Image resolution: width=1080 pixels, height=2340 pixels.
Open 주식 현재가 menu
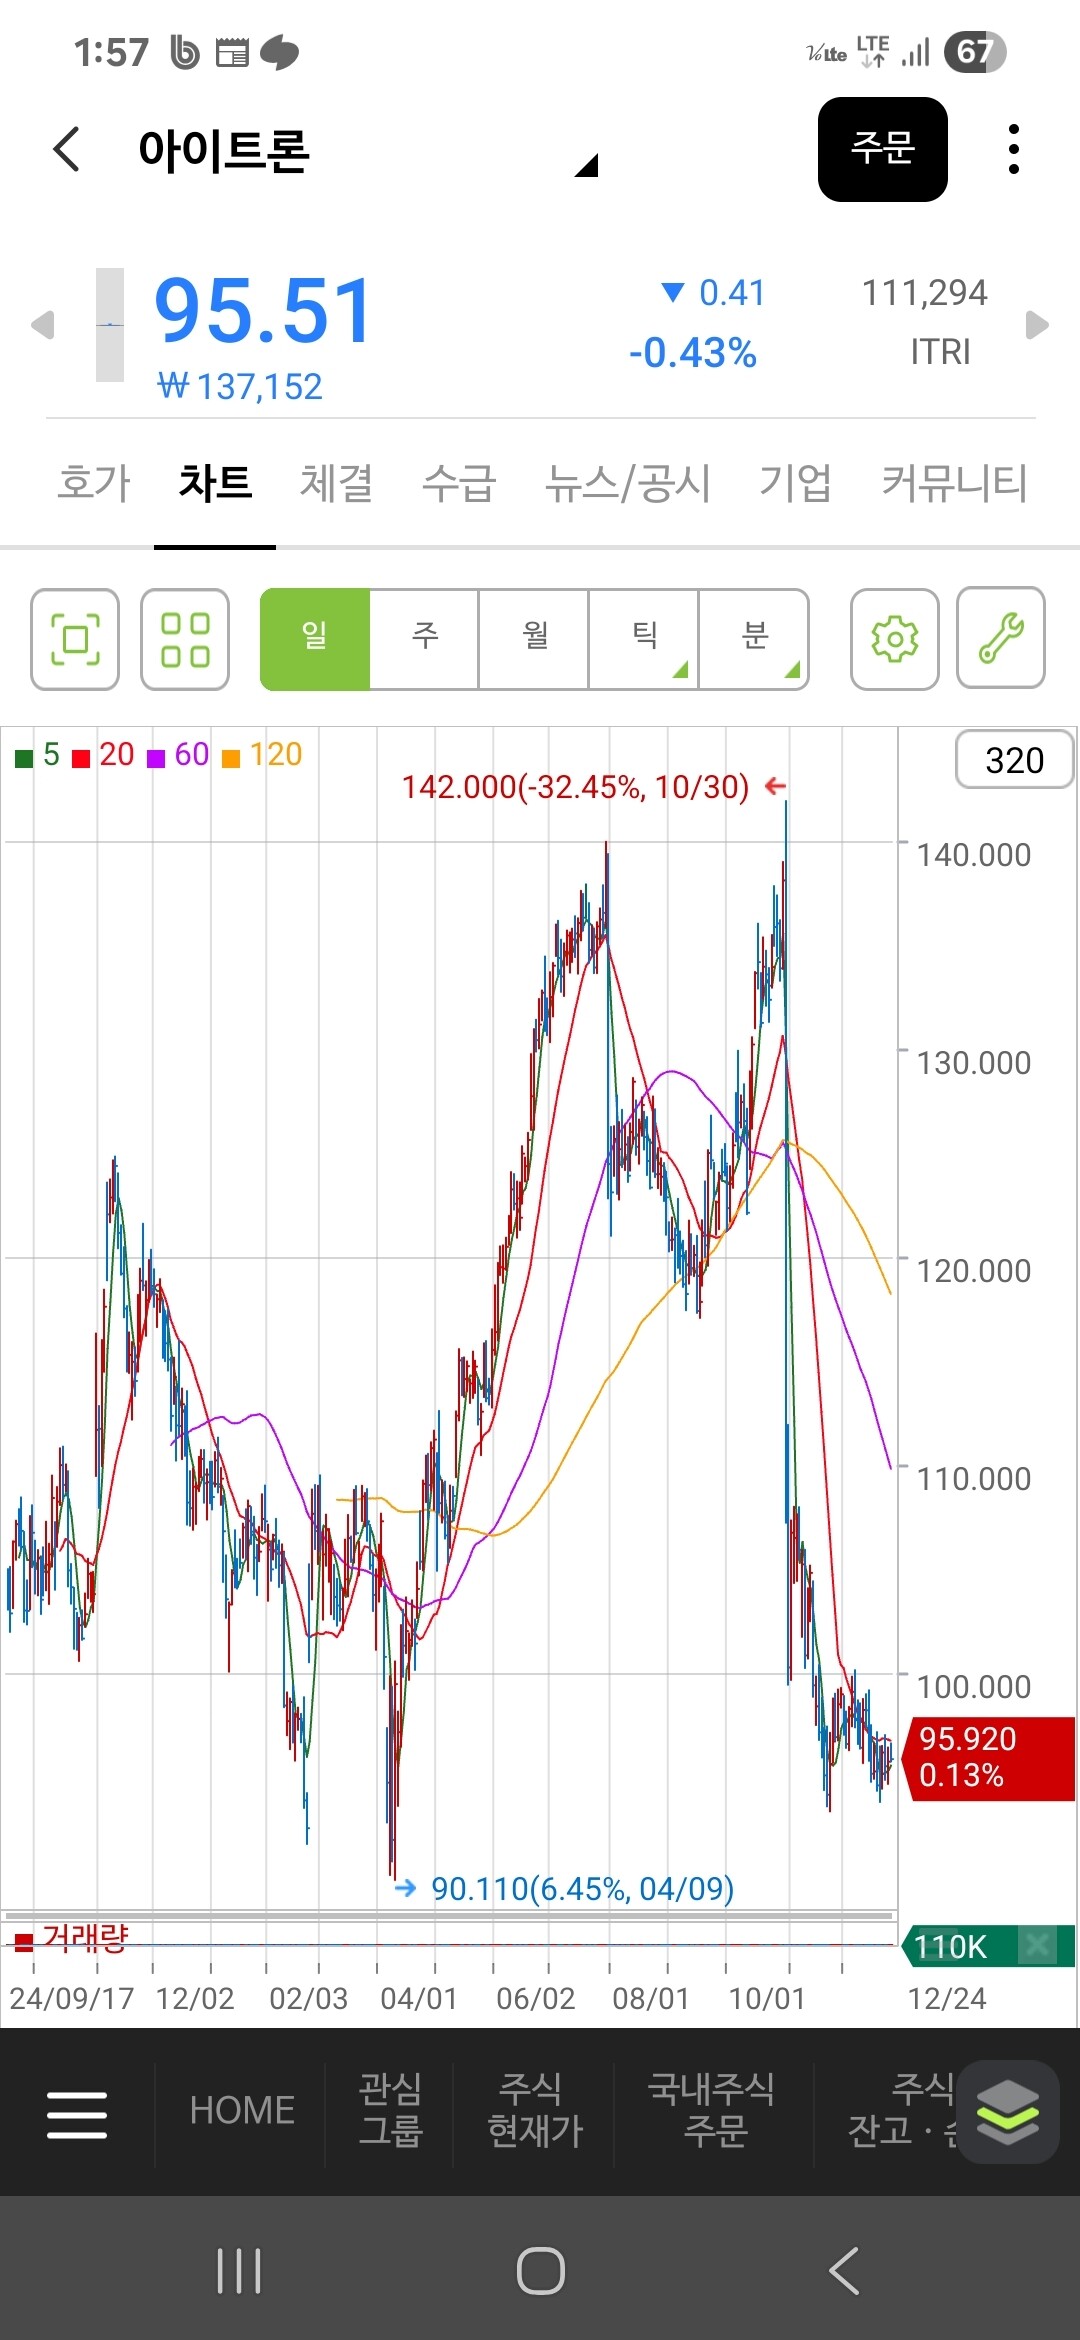tap(535, 2110)
